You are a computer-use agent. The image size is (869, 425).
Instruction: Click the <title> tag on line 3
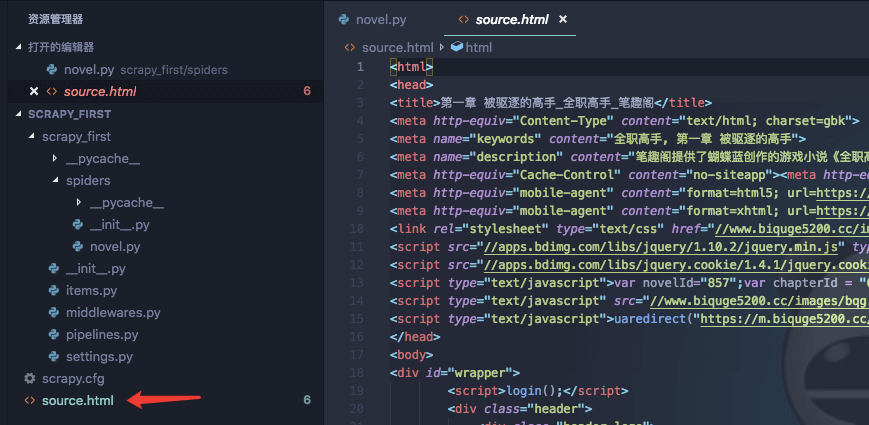pos(415,103)
